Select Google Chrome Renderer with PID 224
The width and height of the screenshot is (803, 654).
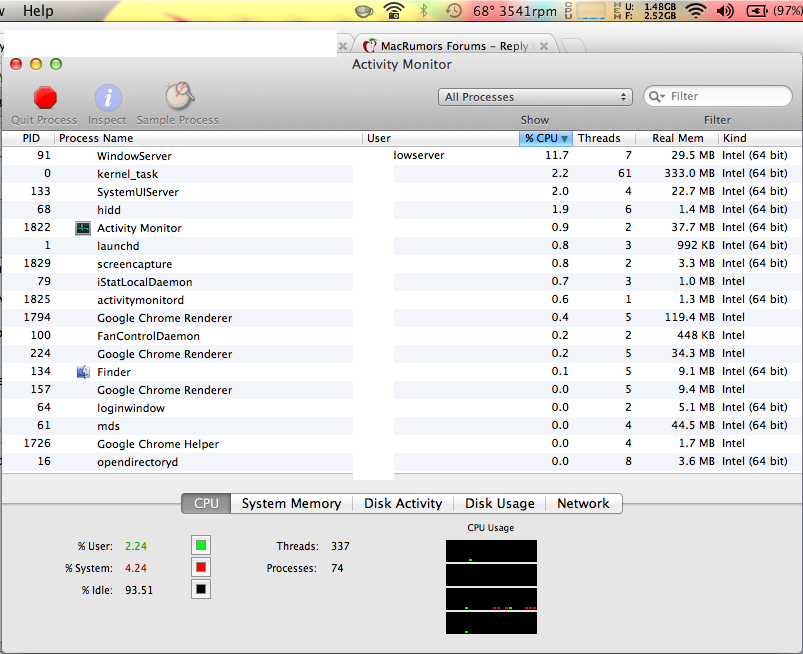[x=402, y=354]
